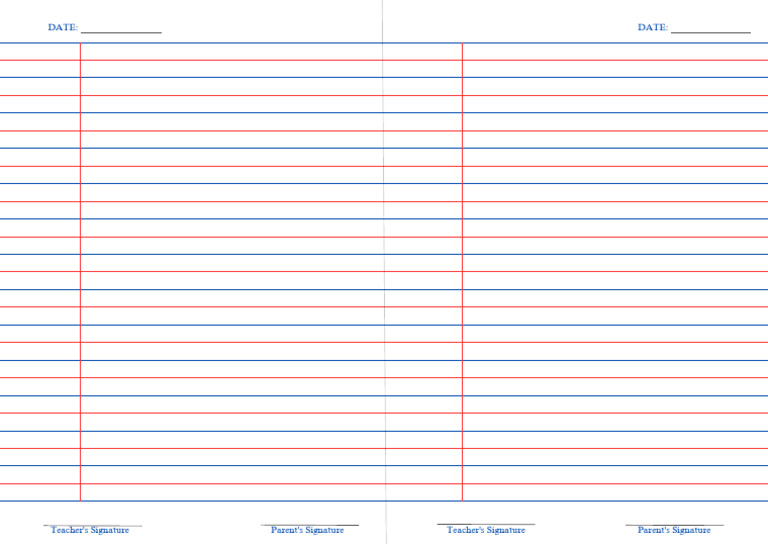Click Parent's Signature on the right page

pos(674,530)
